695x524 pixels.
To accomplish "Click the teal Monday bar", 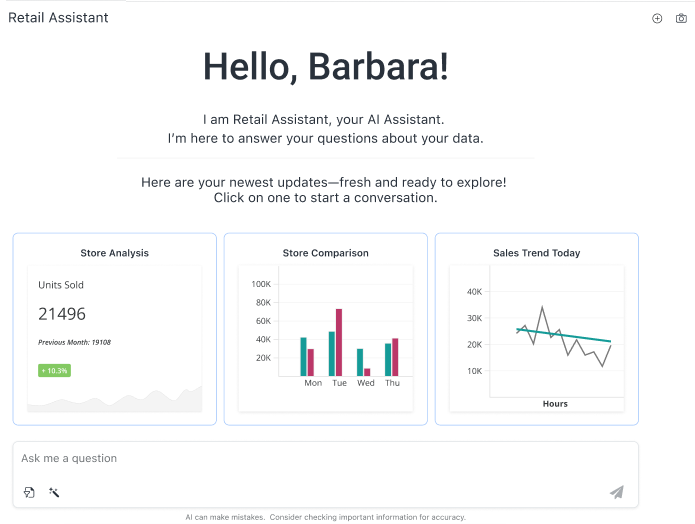I will coord(303,357).
